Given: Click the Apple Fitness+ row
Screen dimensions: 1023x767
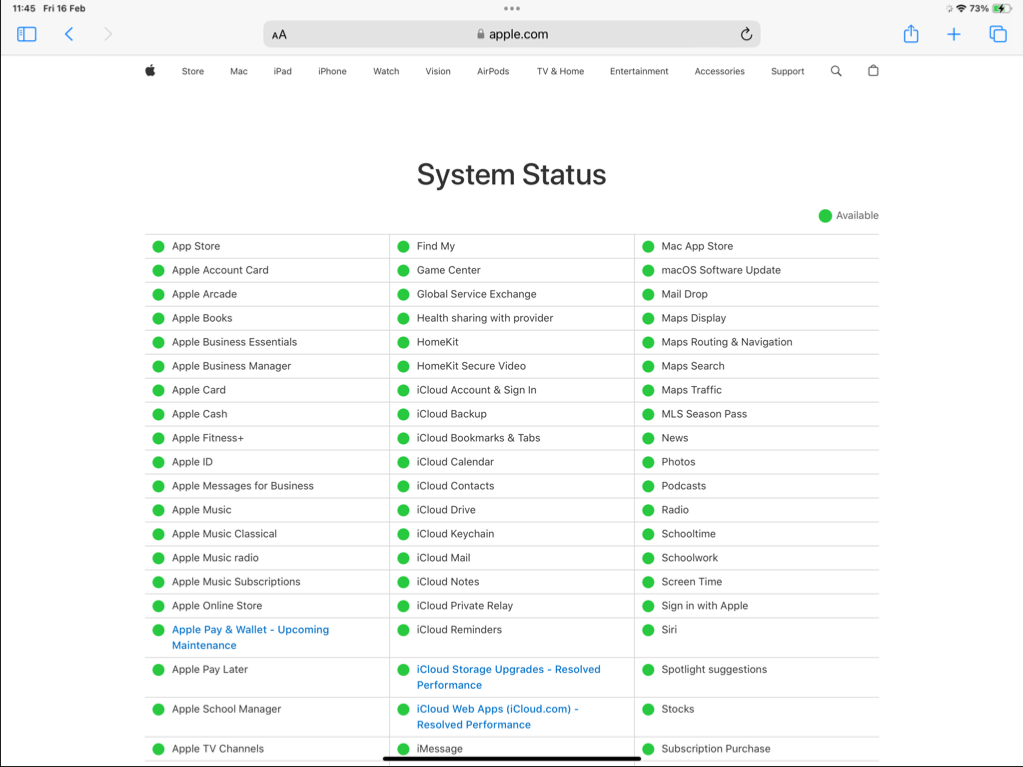Looking at the screenshot, I should point(267,438).
